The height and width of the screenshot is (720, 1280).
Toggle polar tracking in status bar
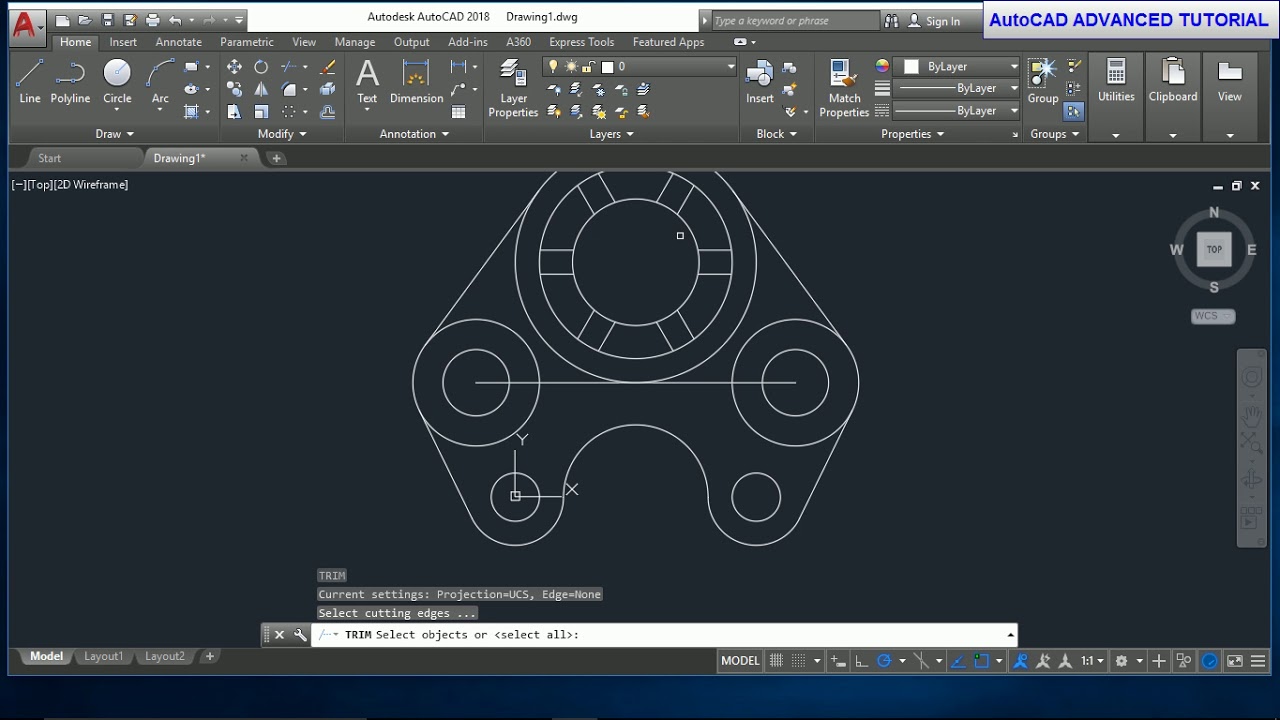point(884,661)
